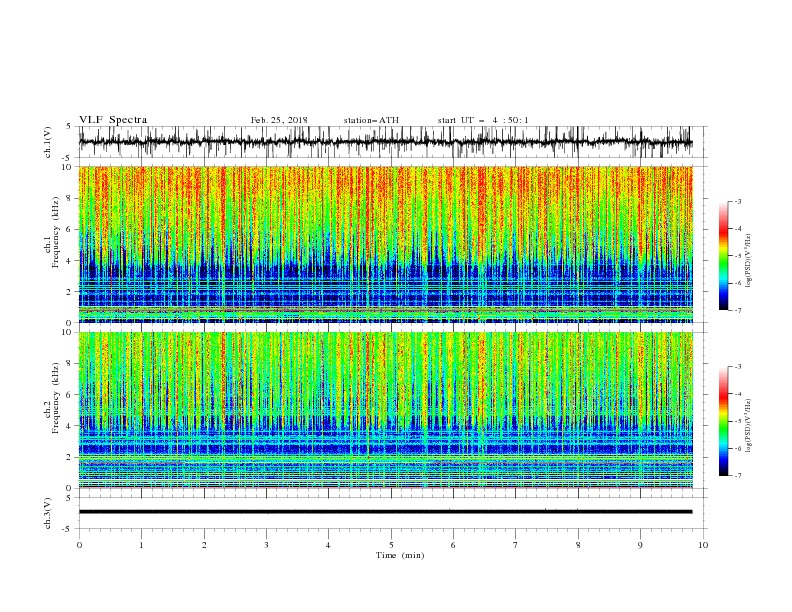Screen dimensions: 792x612
Task: Click the 'start UT = 4:50:1' label
Action: [482, 120]
